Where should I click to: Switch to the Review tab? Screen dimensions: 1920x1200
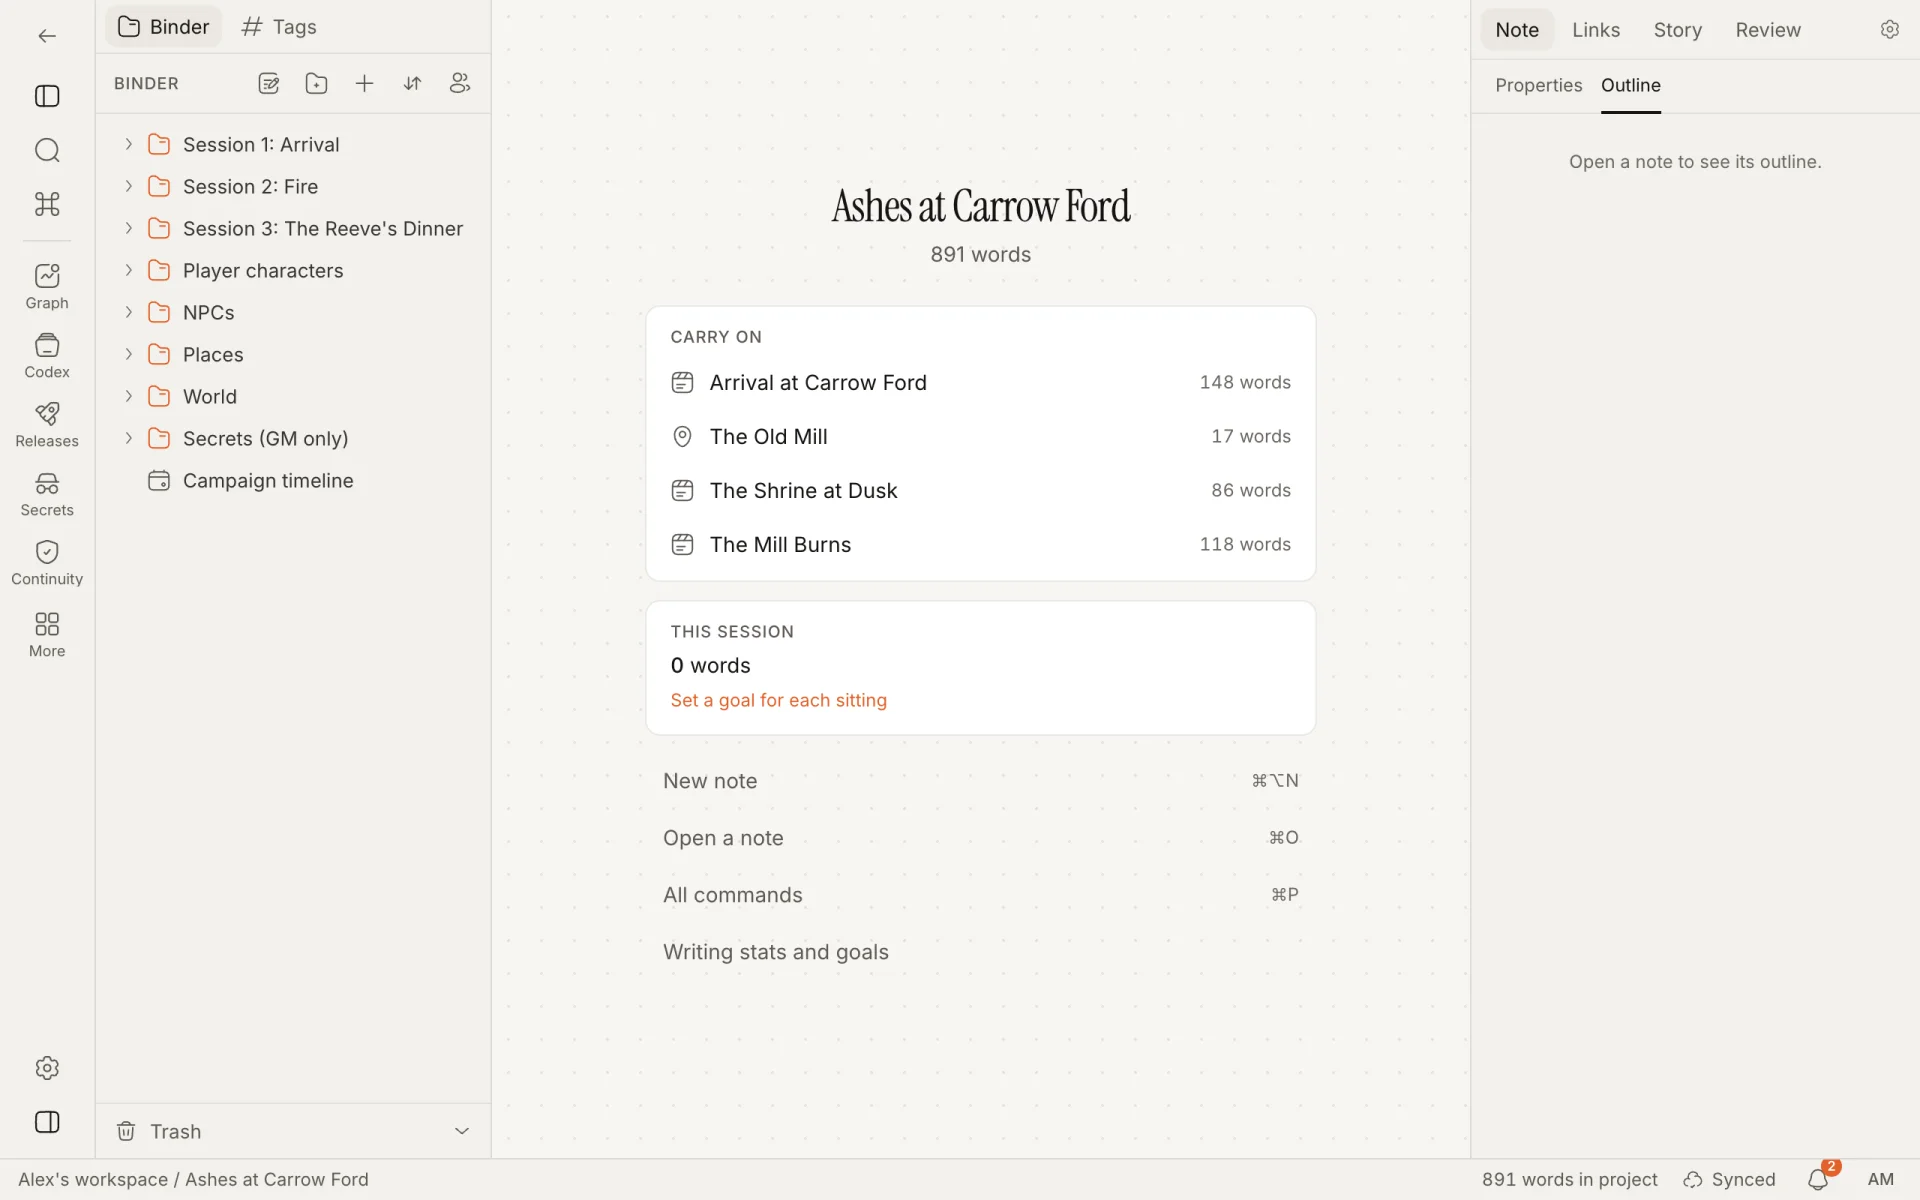point(1768,30)
